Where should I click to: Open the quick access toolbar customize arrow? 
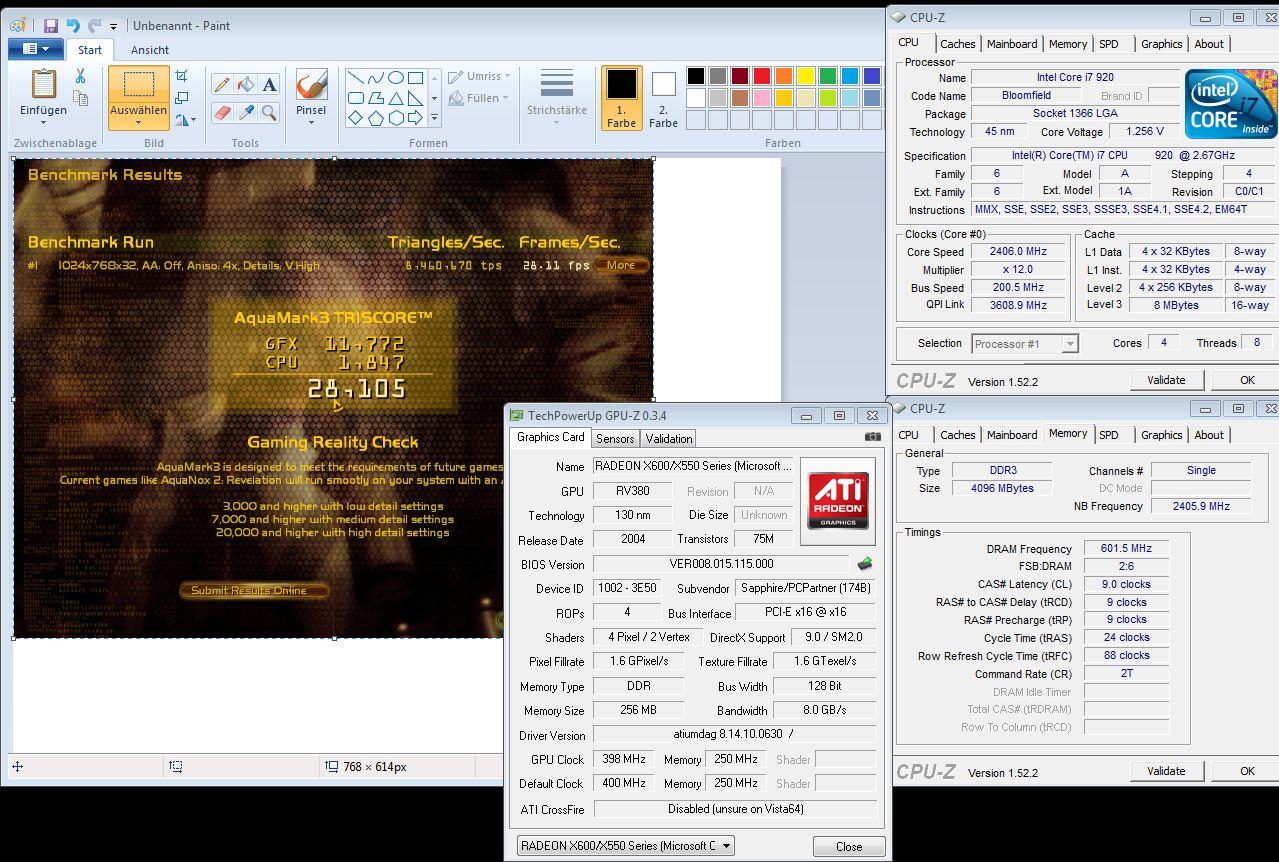pos(113,27)
